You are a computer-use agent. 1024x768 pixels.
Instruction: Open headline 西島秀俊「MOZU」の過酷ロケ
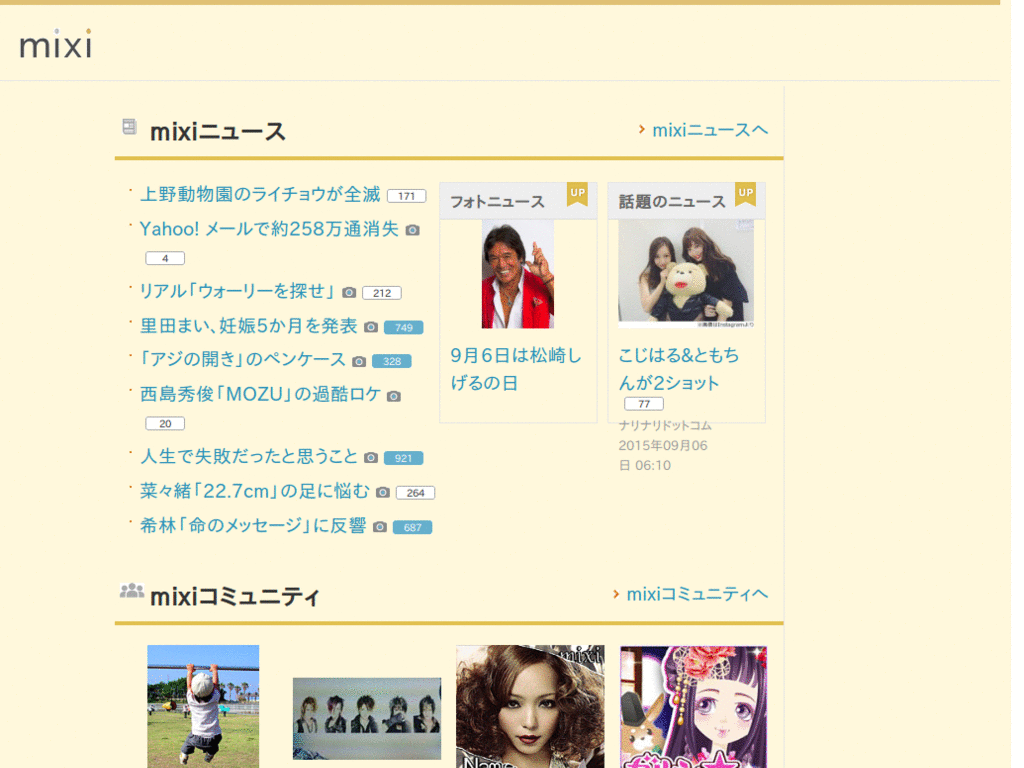point(260,394)
